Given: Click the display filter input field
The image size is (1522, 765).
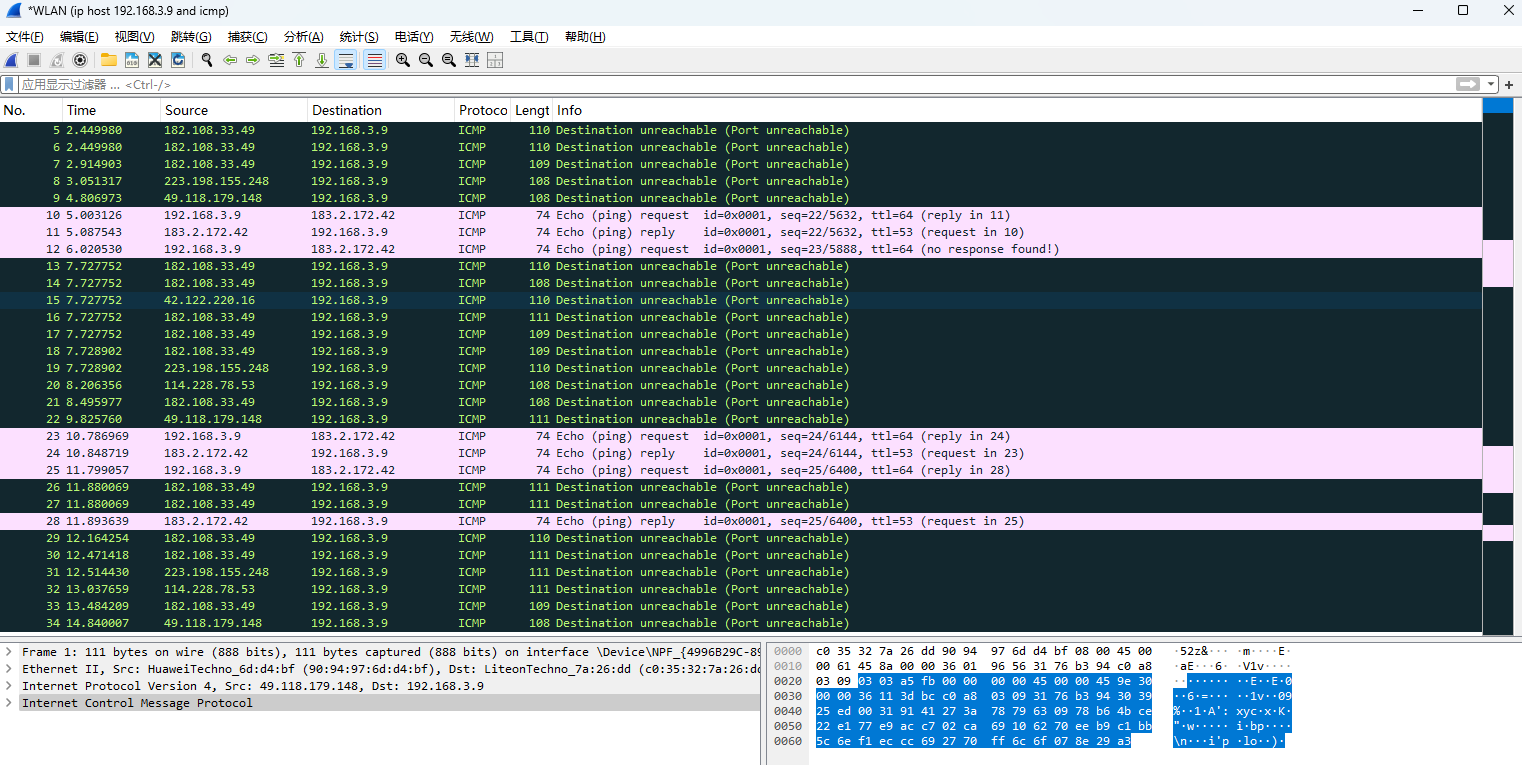Looking at the screenshot, I should coord(738,85).
